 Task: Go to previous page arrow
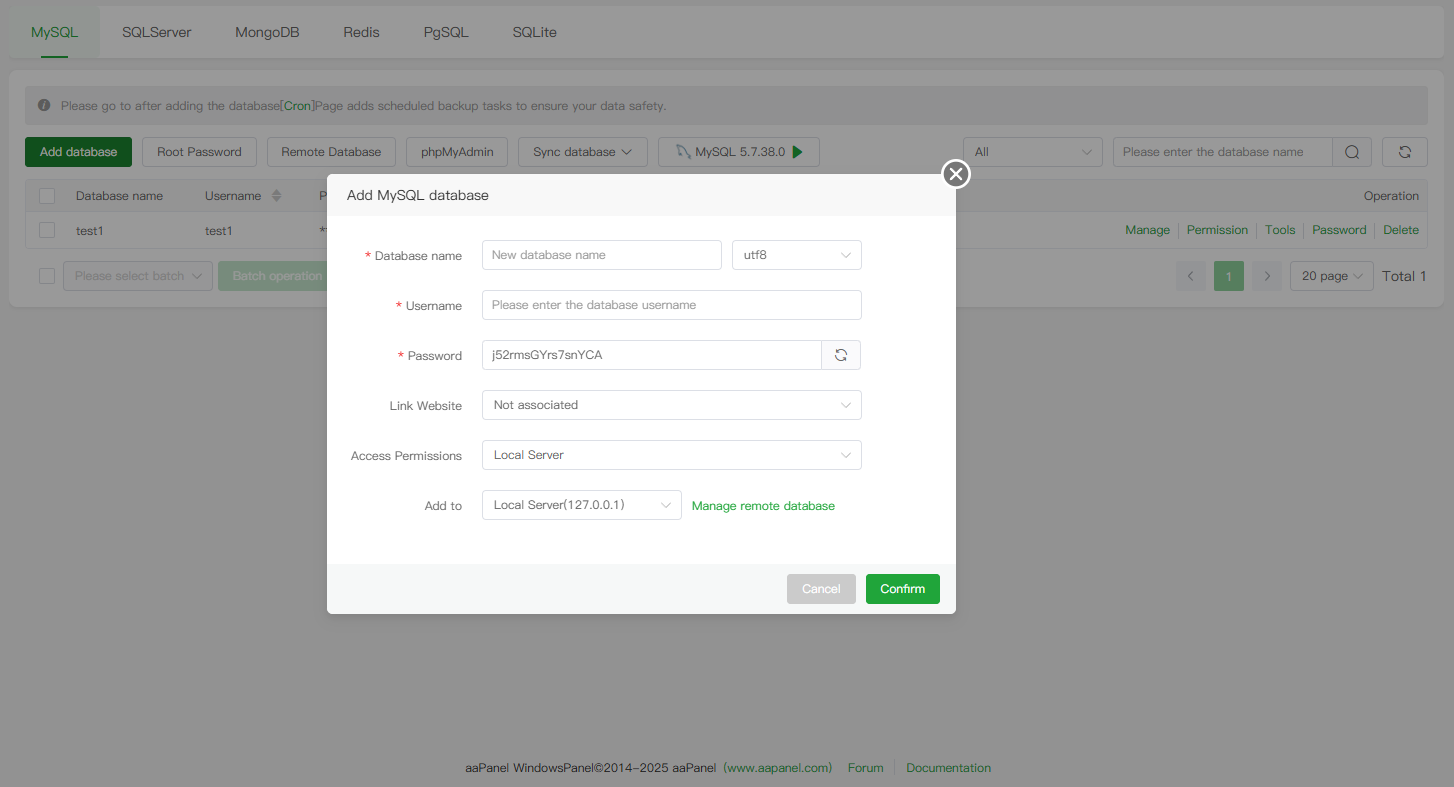coord(1190,276)
